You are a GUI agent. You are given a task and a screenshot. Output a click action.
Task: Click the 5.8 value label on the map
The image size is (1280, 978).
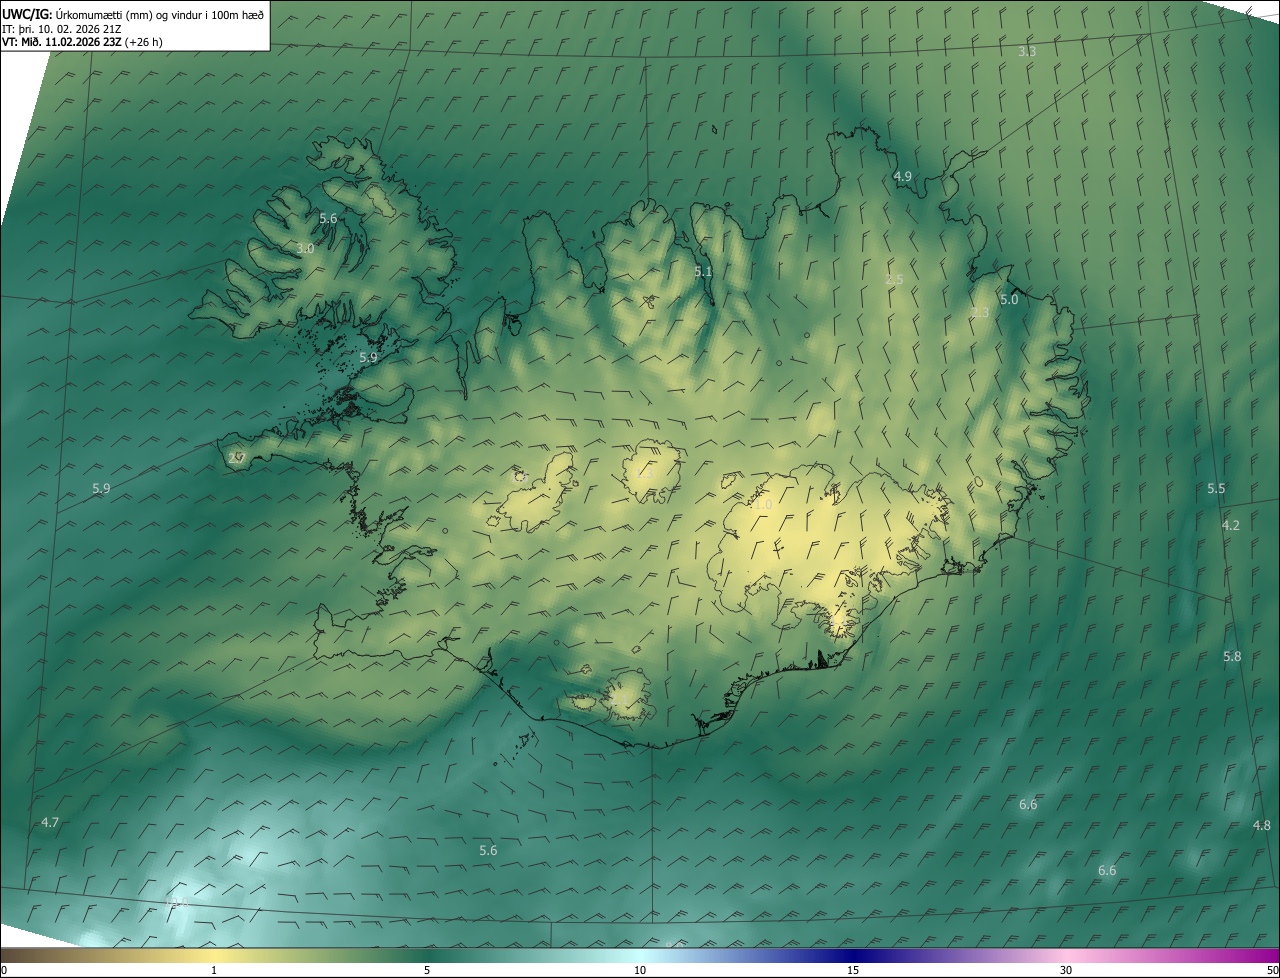coord(1232,656)
